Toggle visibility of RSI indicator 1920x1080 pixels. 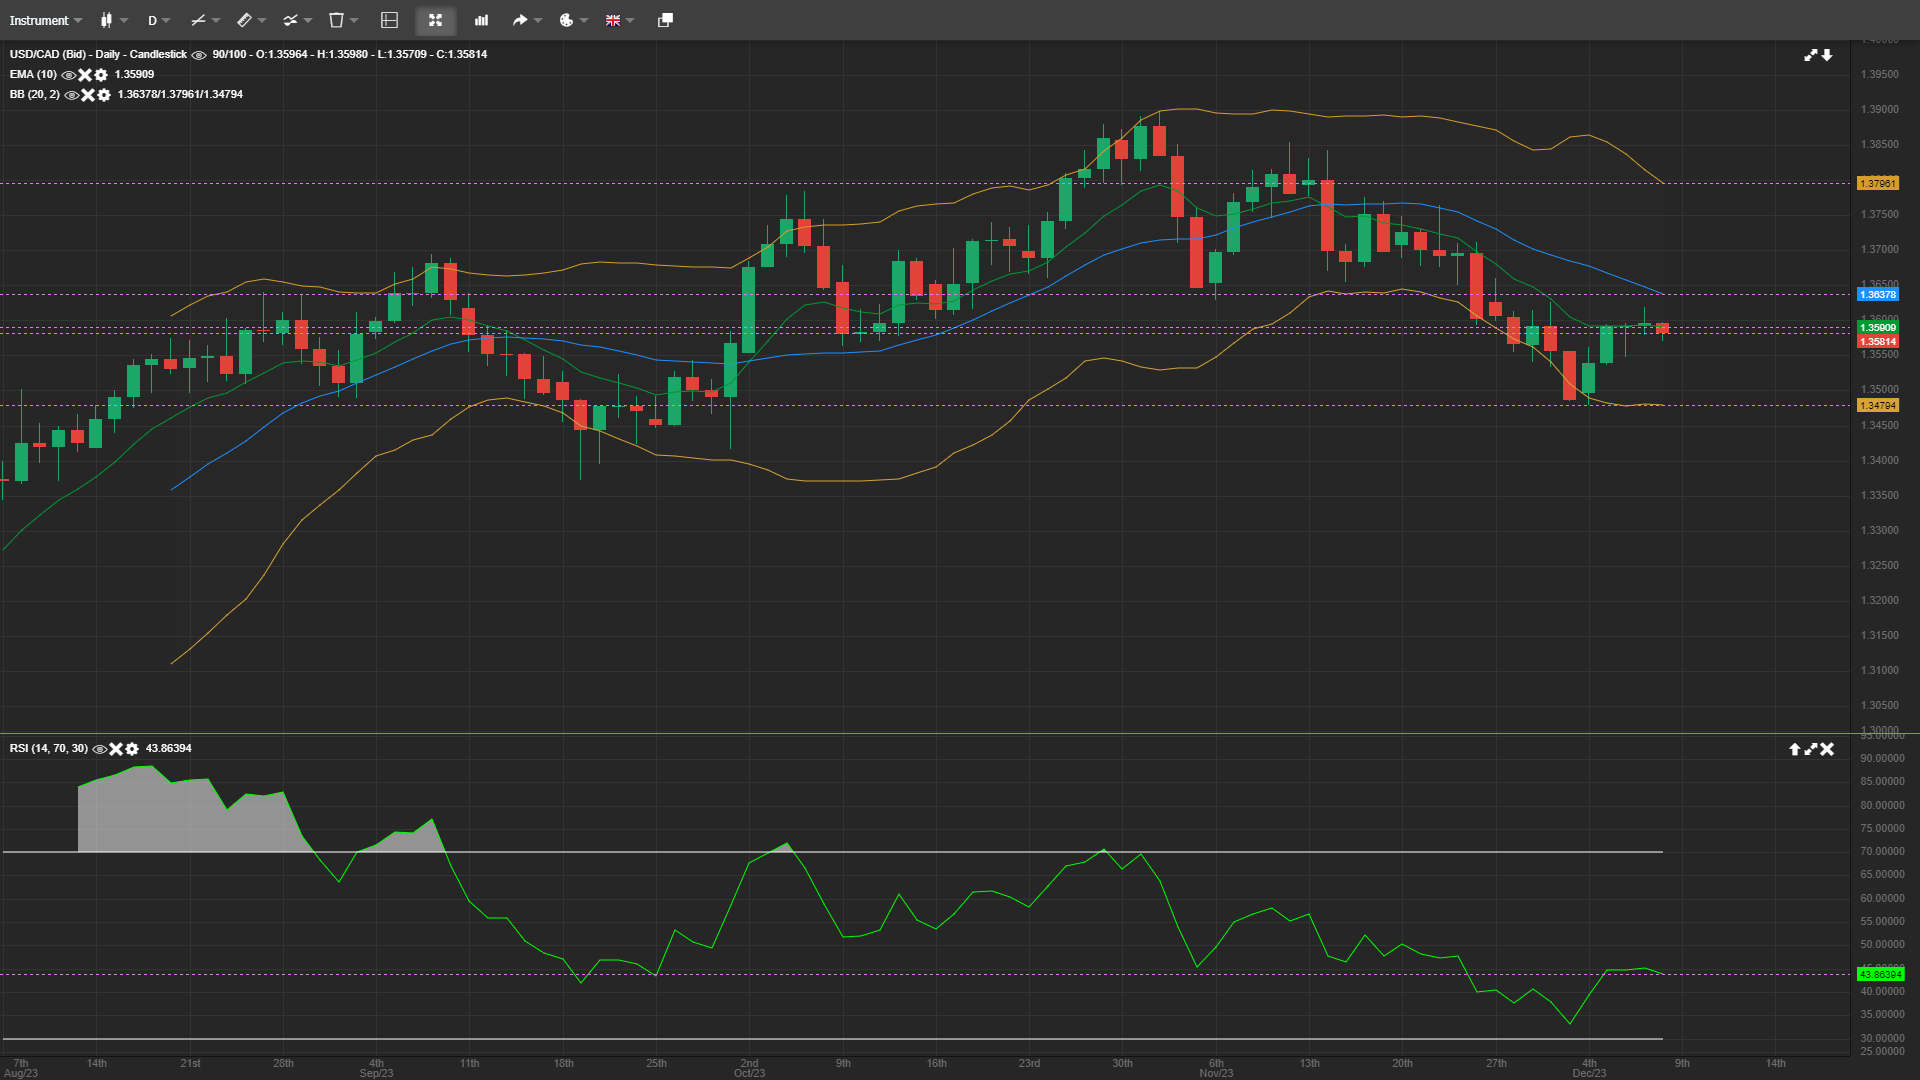pyautogui.click(x=99, y=749)
